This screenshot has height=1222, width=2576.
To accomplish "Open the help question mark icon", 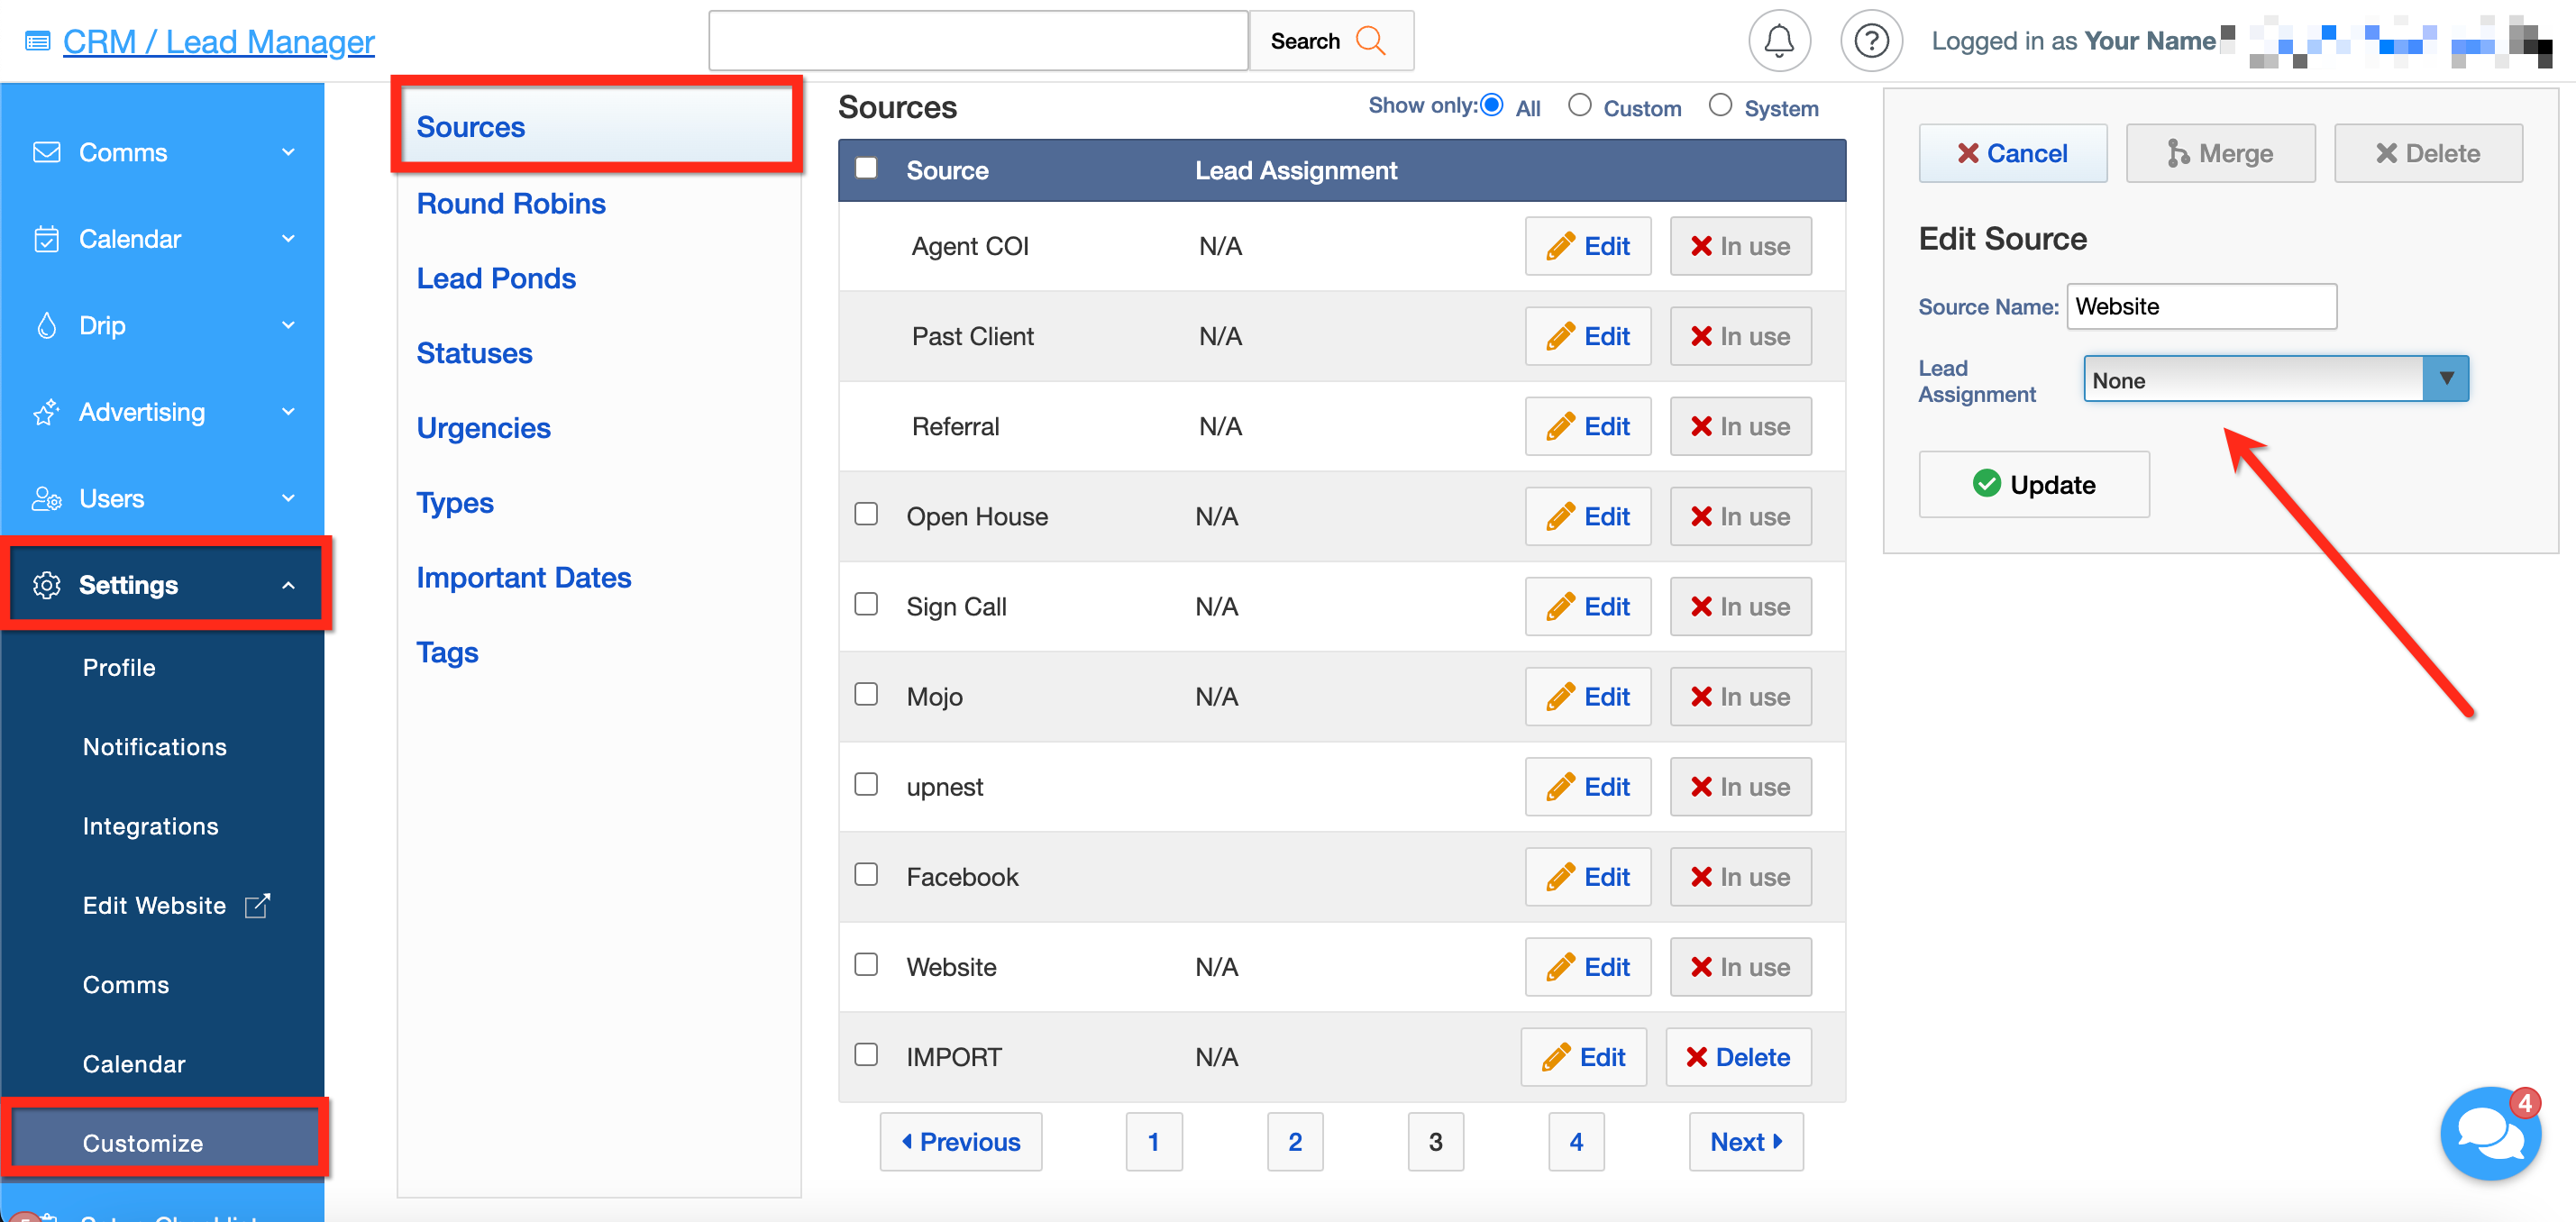I will tap(1870, 41).
